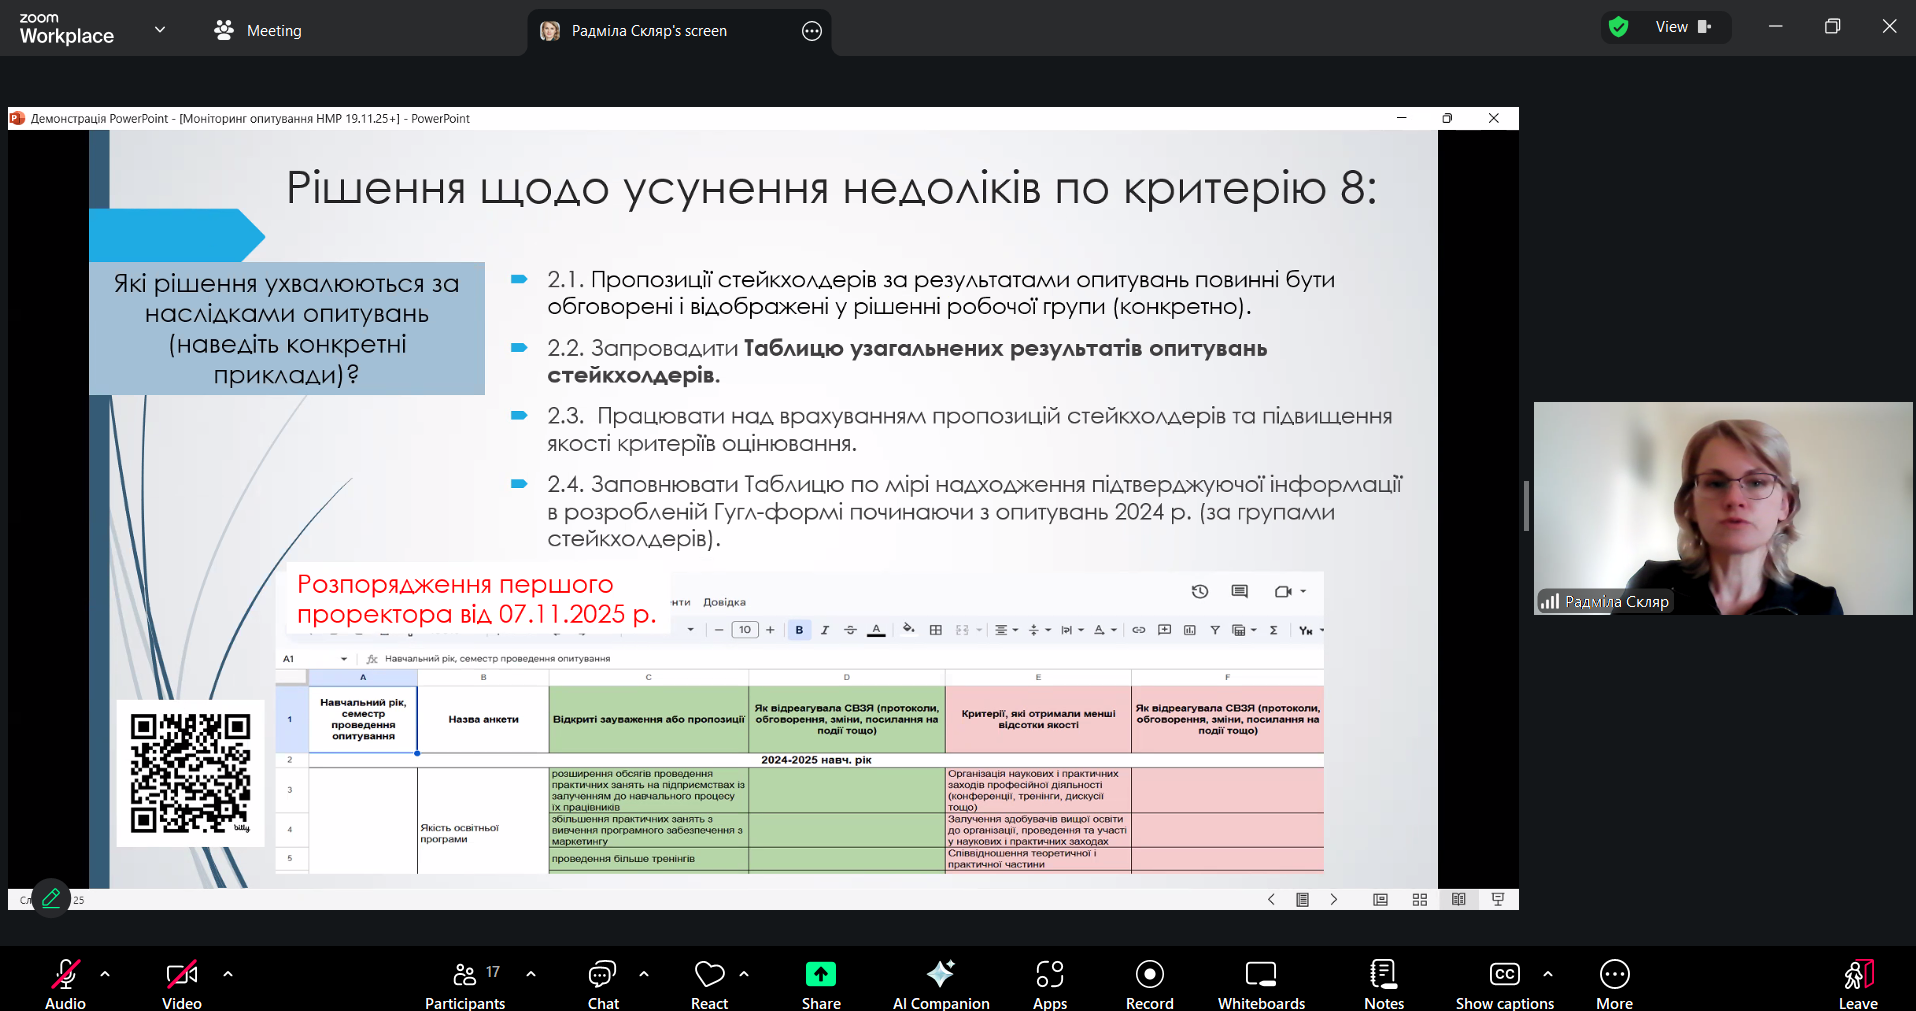1916x1011 pixels.
Task: Open the Zoom Workplace dropdown chevron
Action: [160, 30]
